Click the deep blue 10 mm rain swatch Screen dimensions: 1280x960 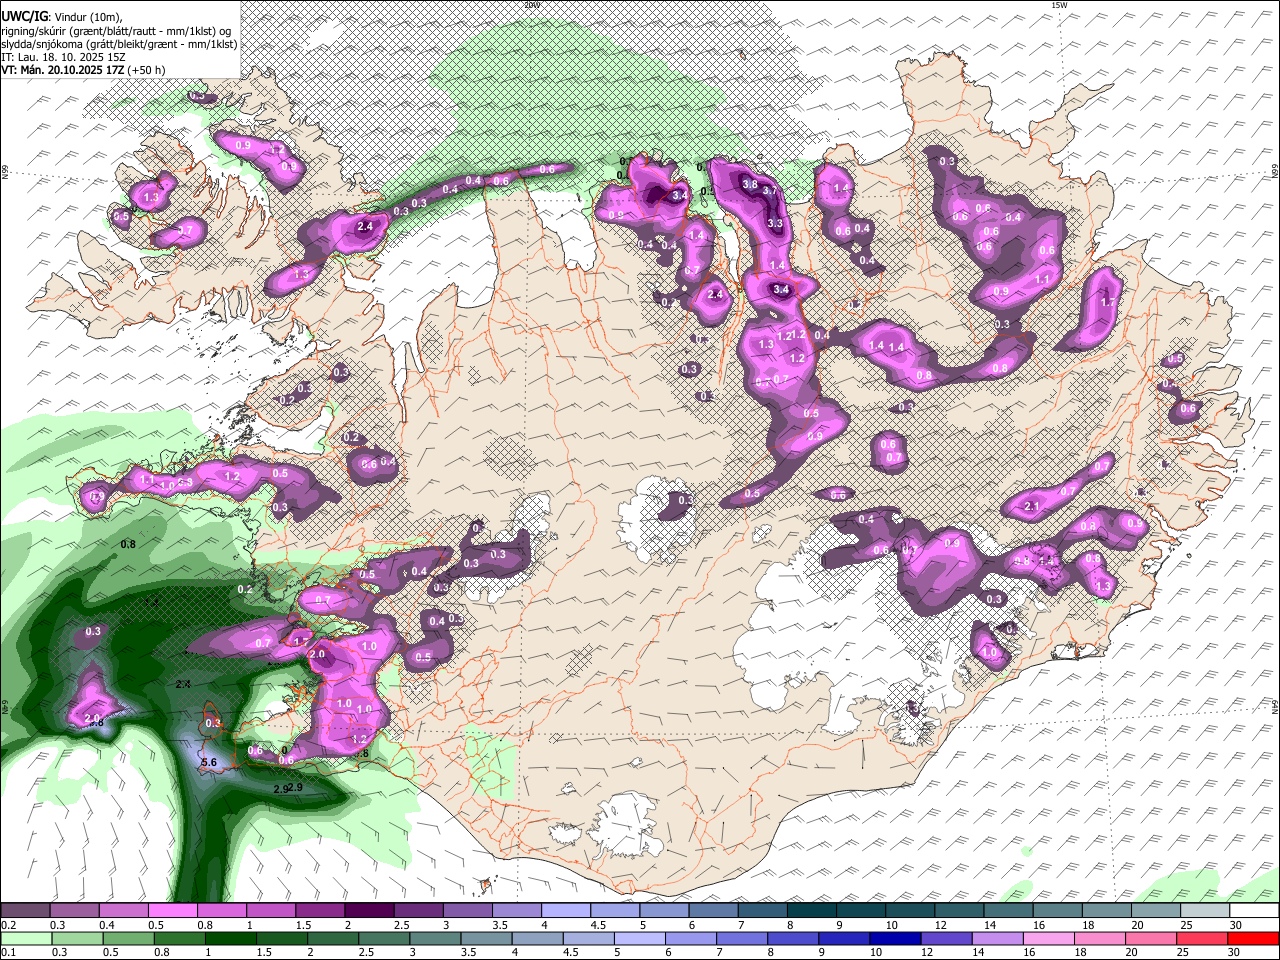[894, 939]
